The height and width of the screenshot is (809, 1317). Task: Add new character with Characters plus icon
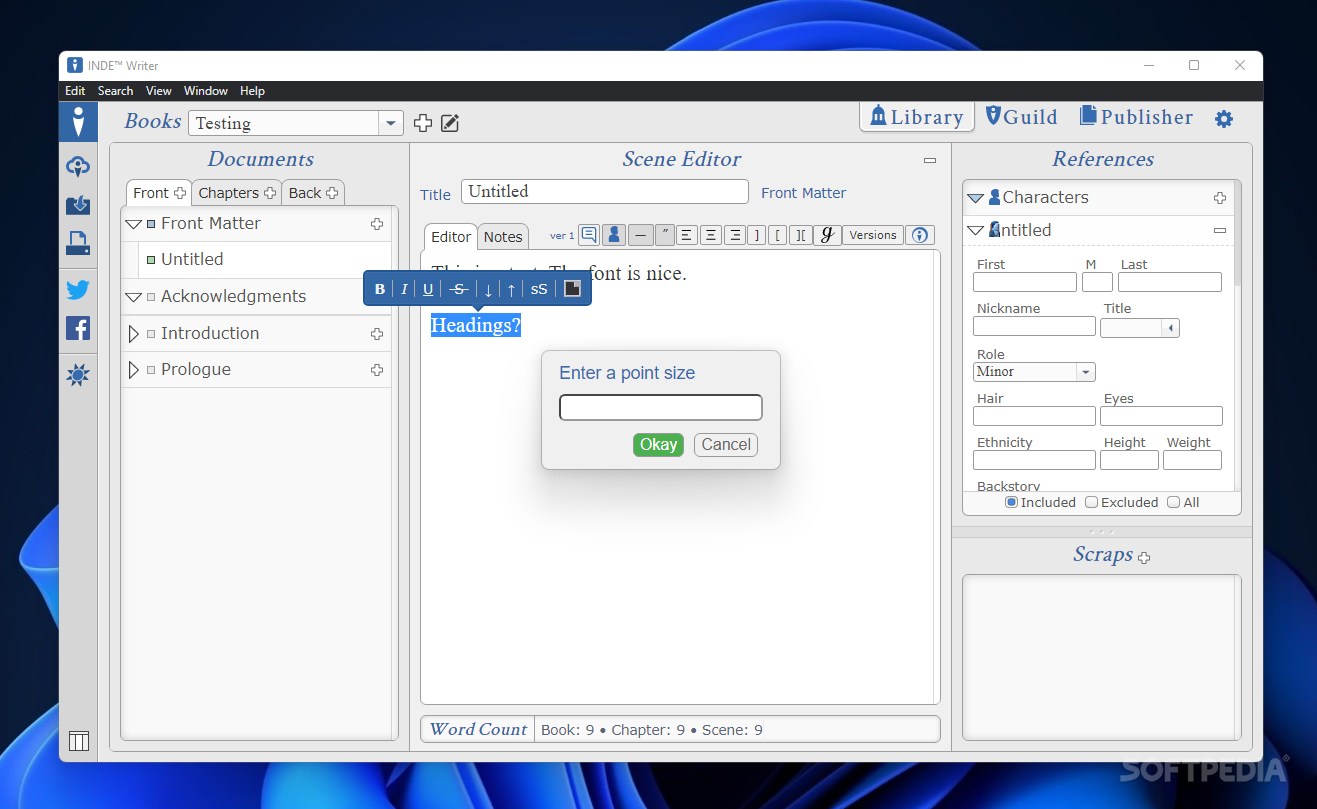[x=1220, y=198]
